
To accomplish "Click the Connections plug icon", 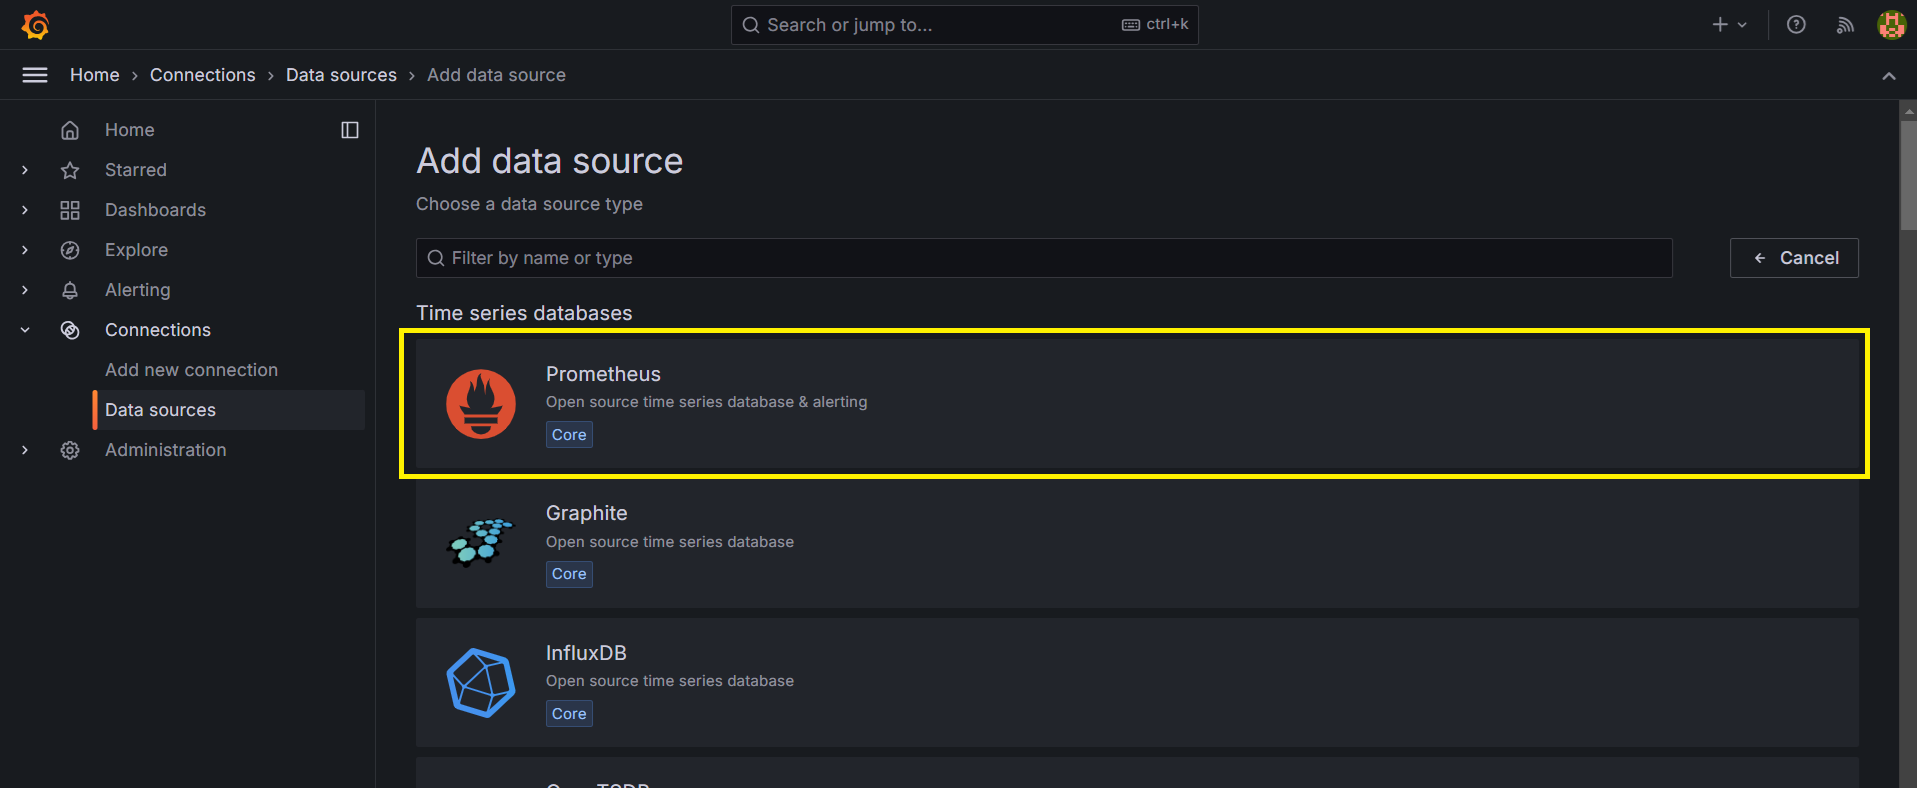I will (x=70, y=330).
